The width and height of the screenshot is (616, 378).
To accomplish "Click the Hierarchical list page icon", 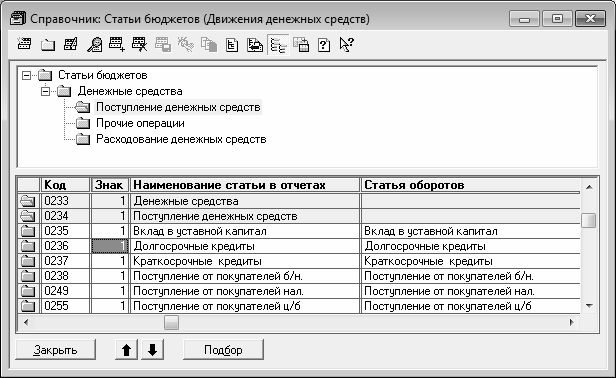I will click(232, 45).
